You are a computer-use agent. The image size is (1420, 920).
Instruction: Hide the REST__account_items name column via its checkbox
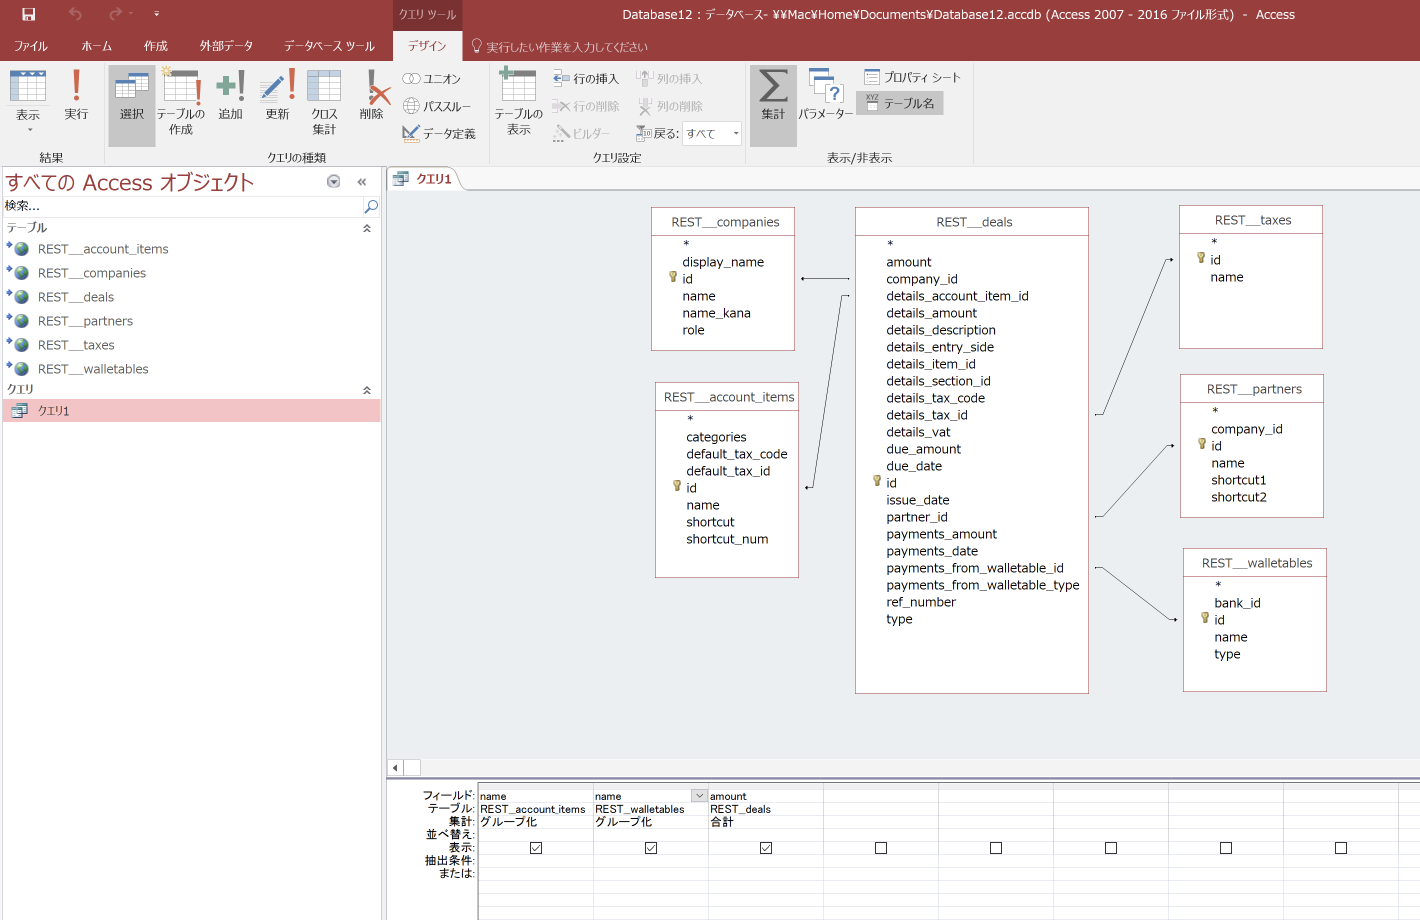[535, 847]
